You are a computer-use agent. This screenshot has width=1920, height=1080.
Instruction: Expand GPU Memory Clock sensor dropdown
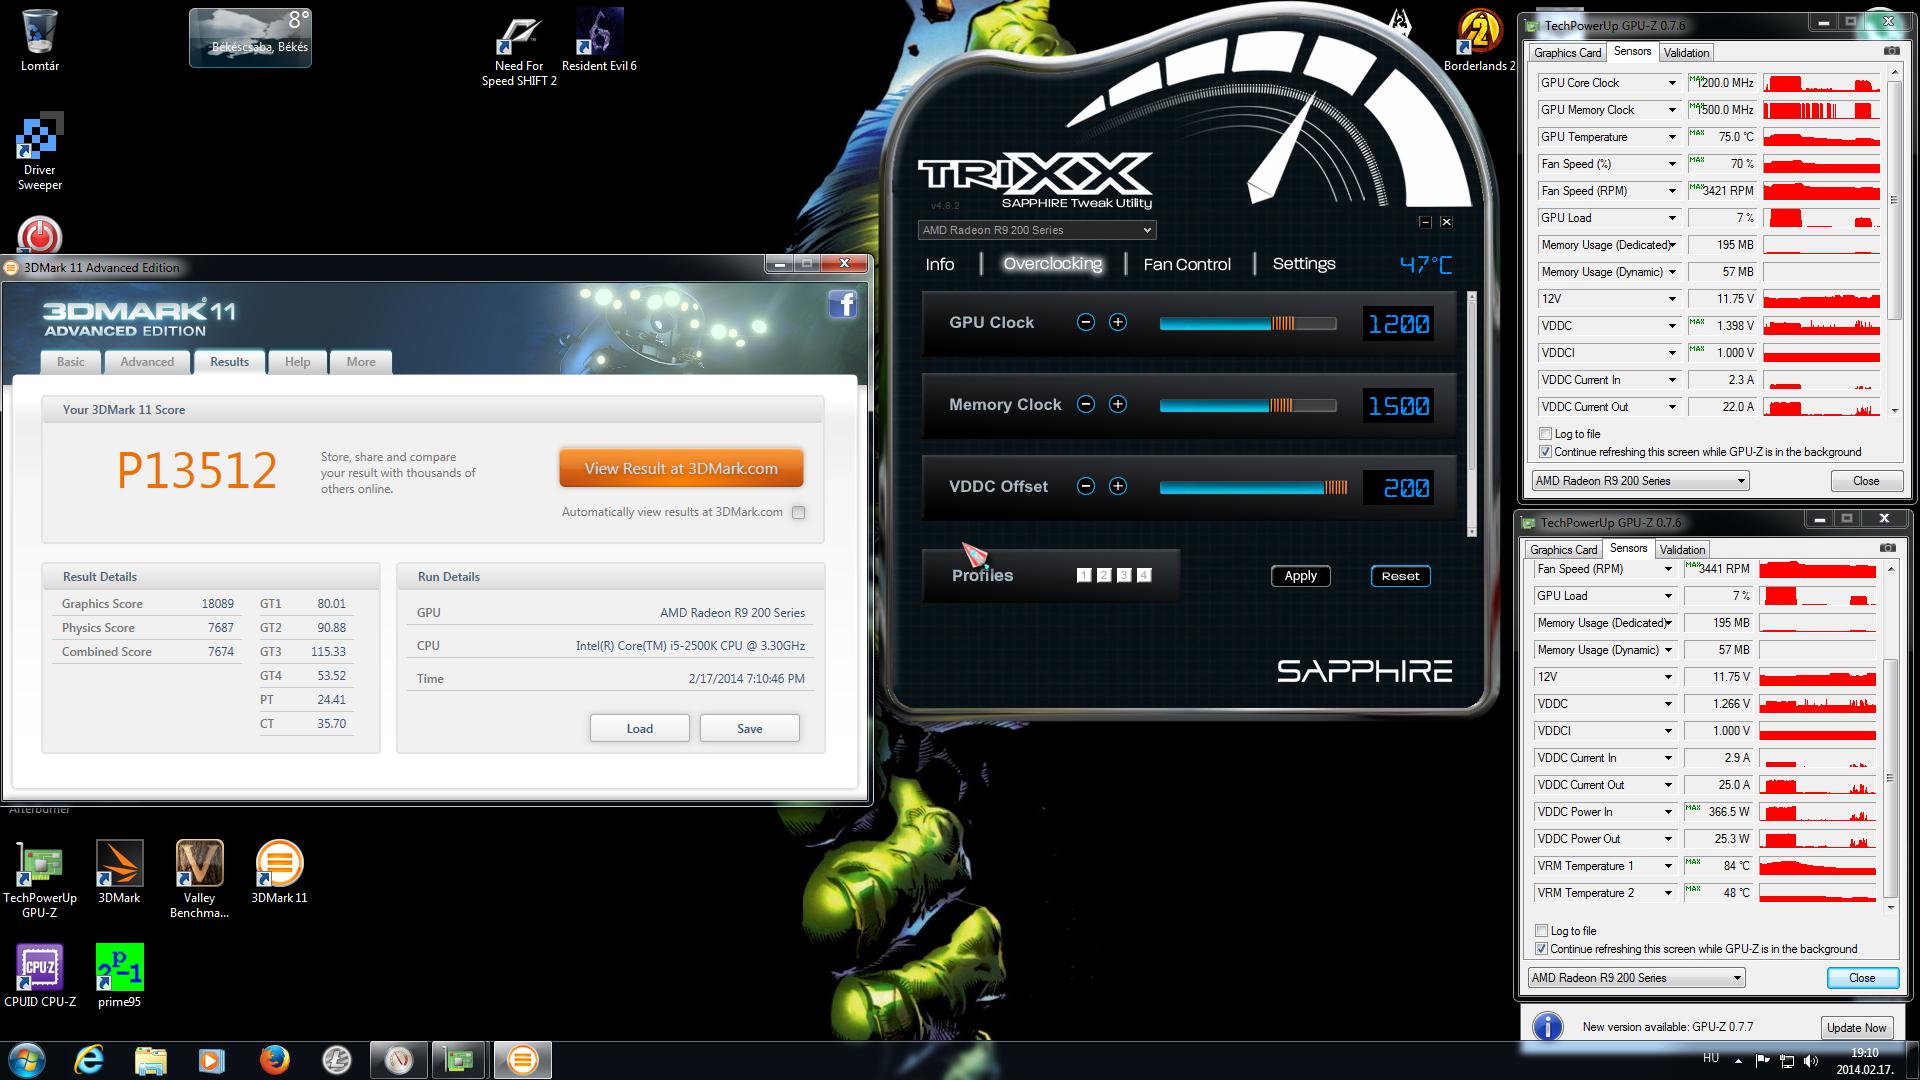click(1671, 110)
